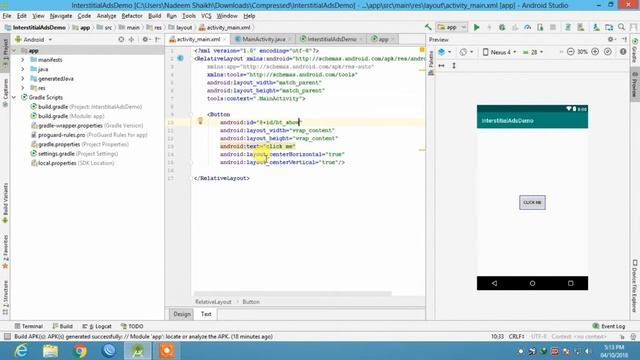Image resolution: width=640 pixels, height=360 pixels.
Task: Click the gray Stop square in toolbar
Action: tap(553, 27)
